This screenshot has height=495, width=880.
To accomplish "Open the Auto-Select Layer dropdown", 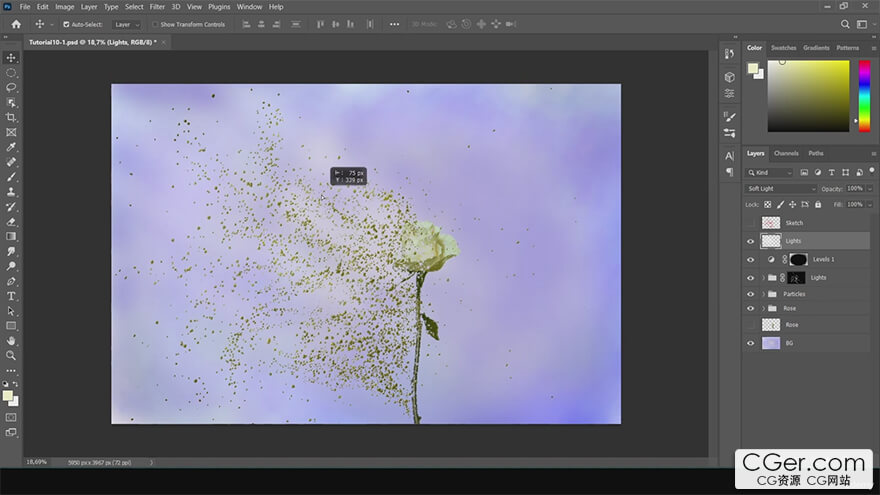I will (126, 25).
